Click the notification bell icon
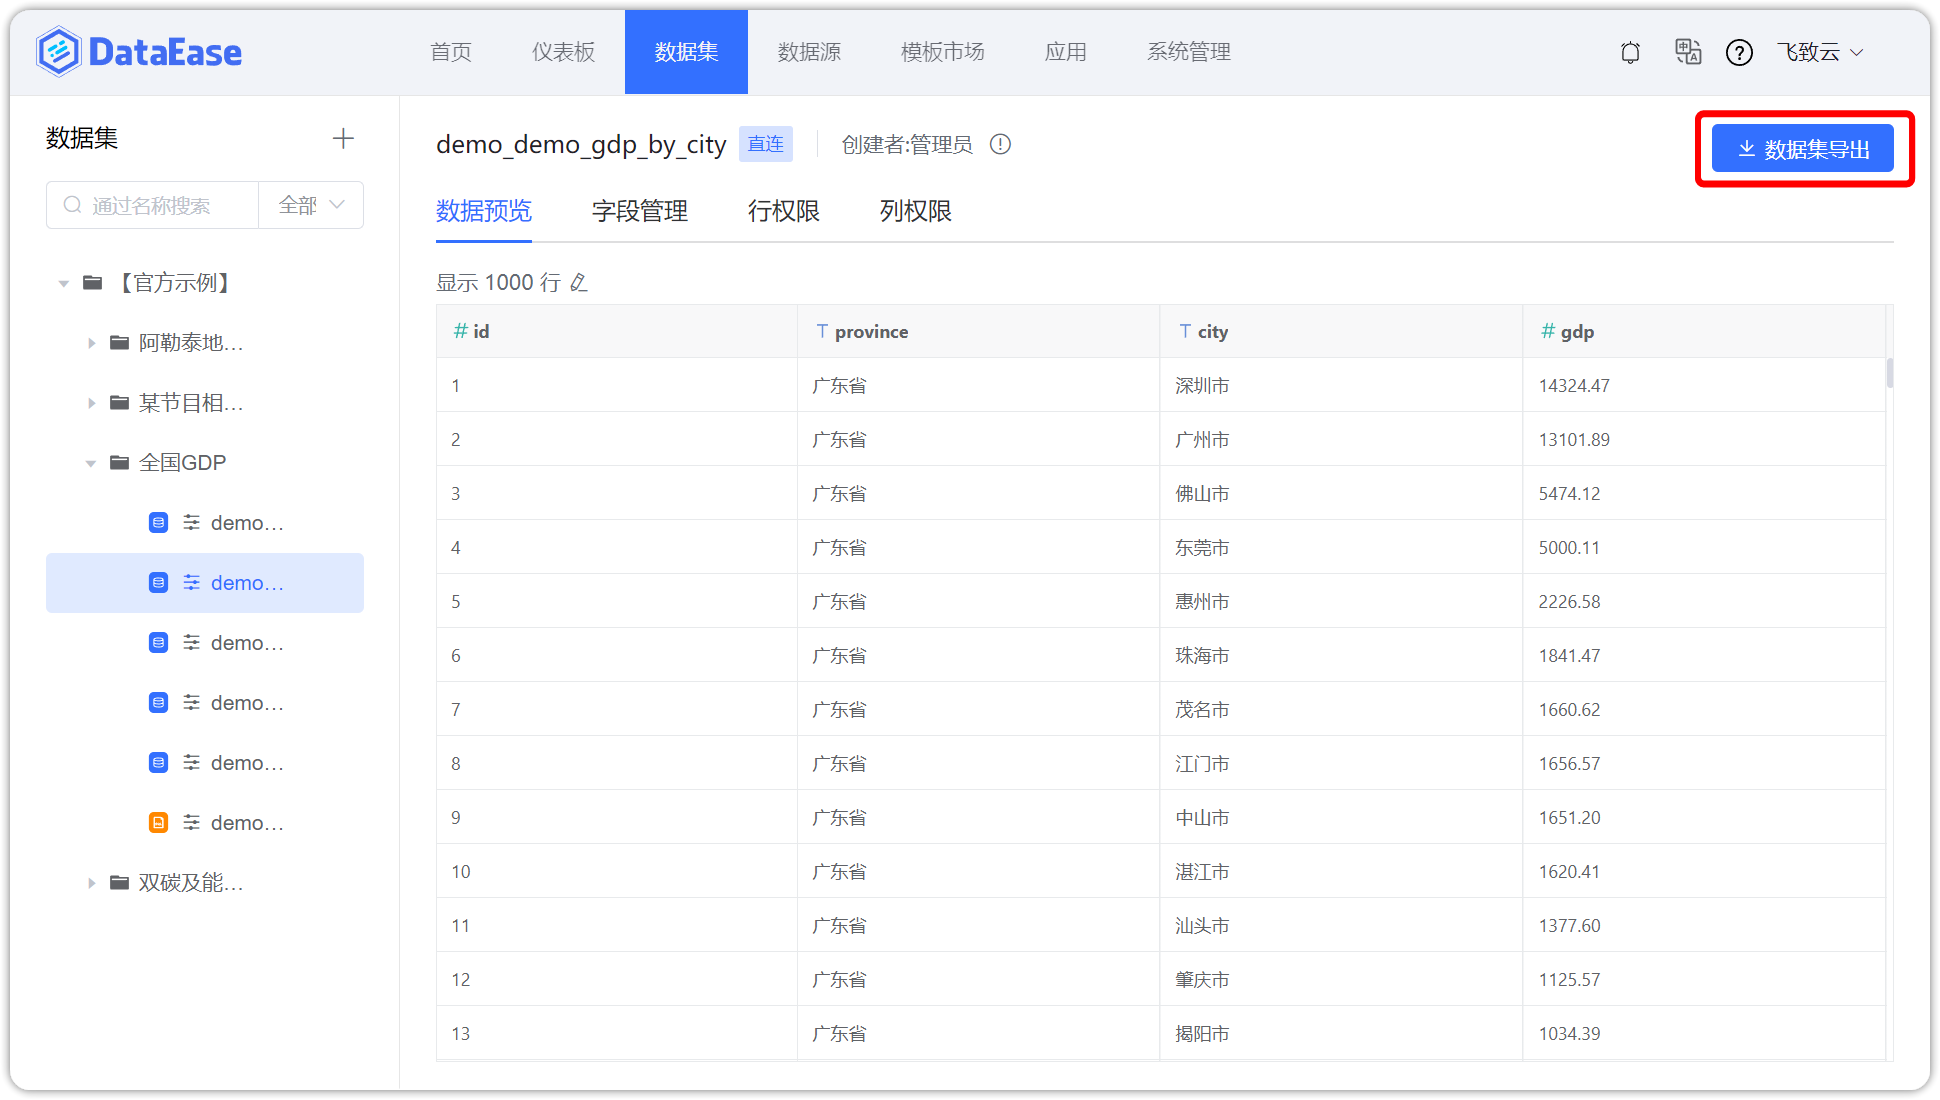 1630,52
